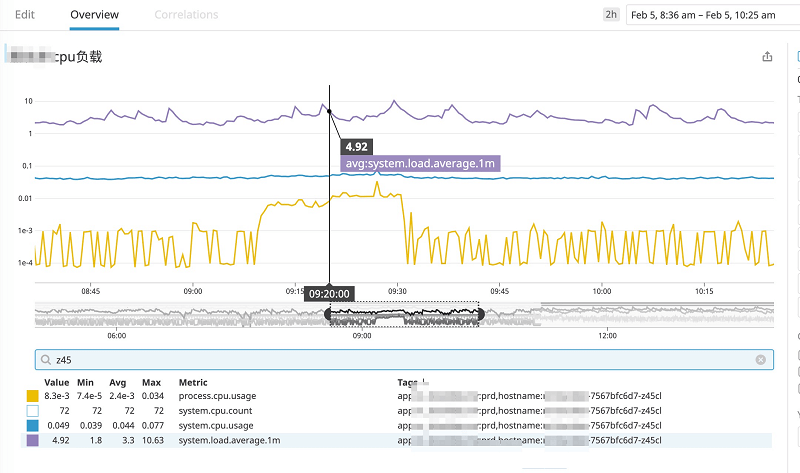Select the Overview tab
This screenshot has height=473, width=800.
click(x=95, y=15)
